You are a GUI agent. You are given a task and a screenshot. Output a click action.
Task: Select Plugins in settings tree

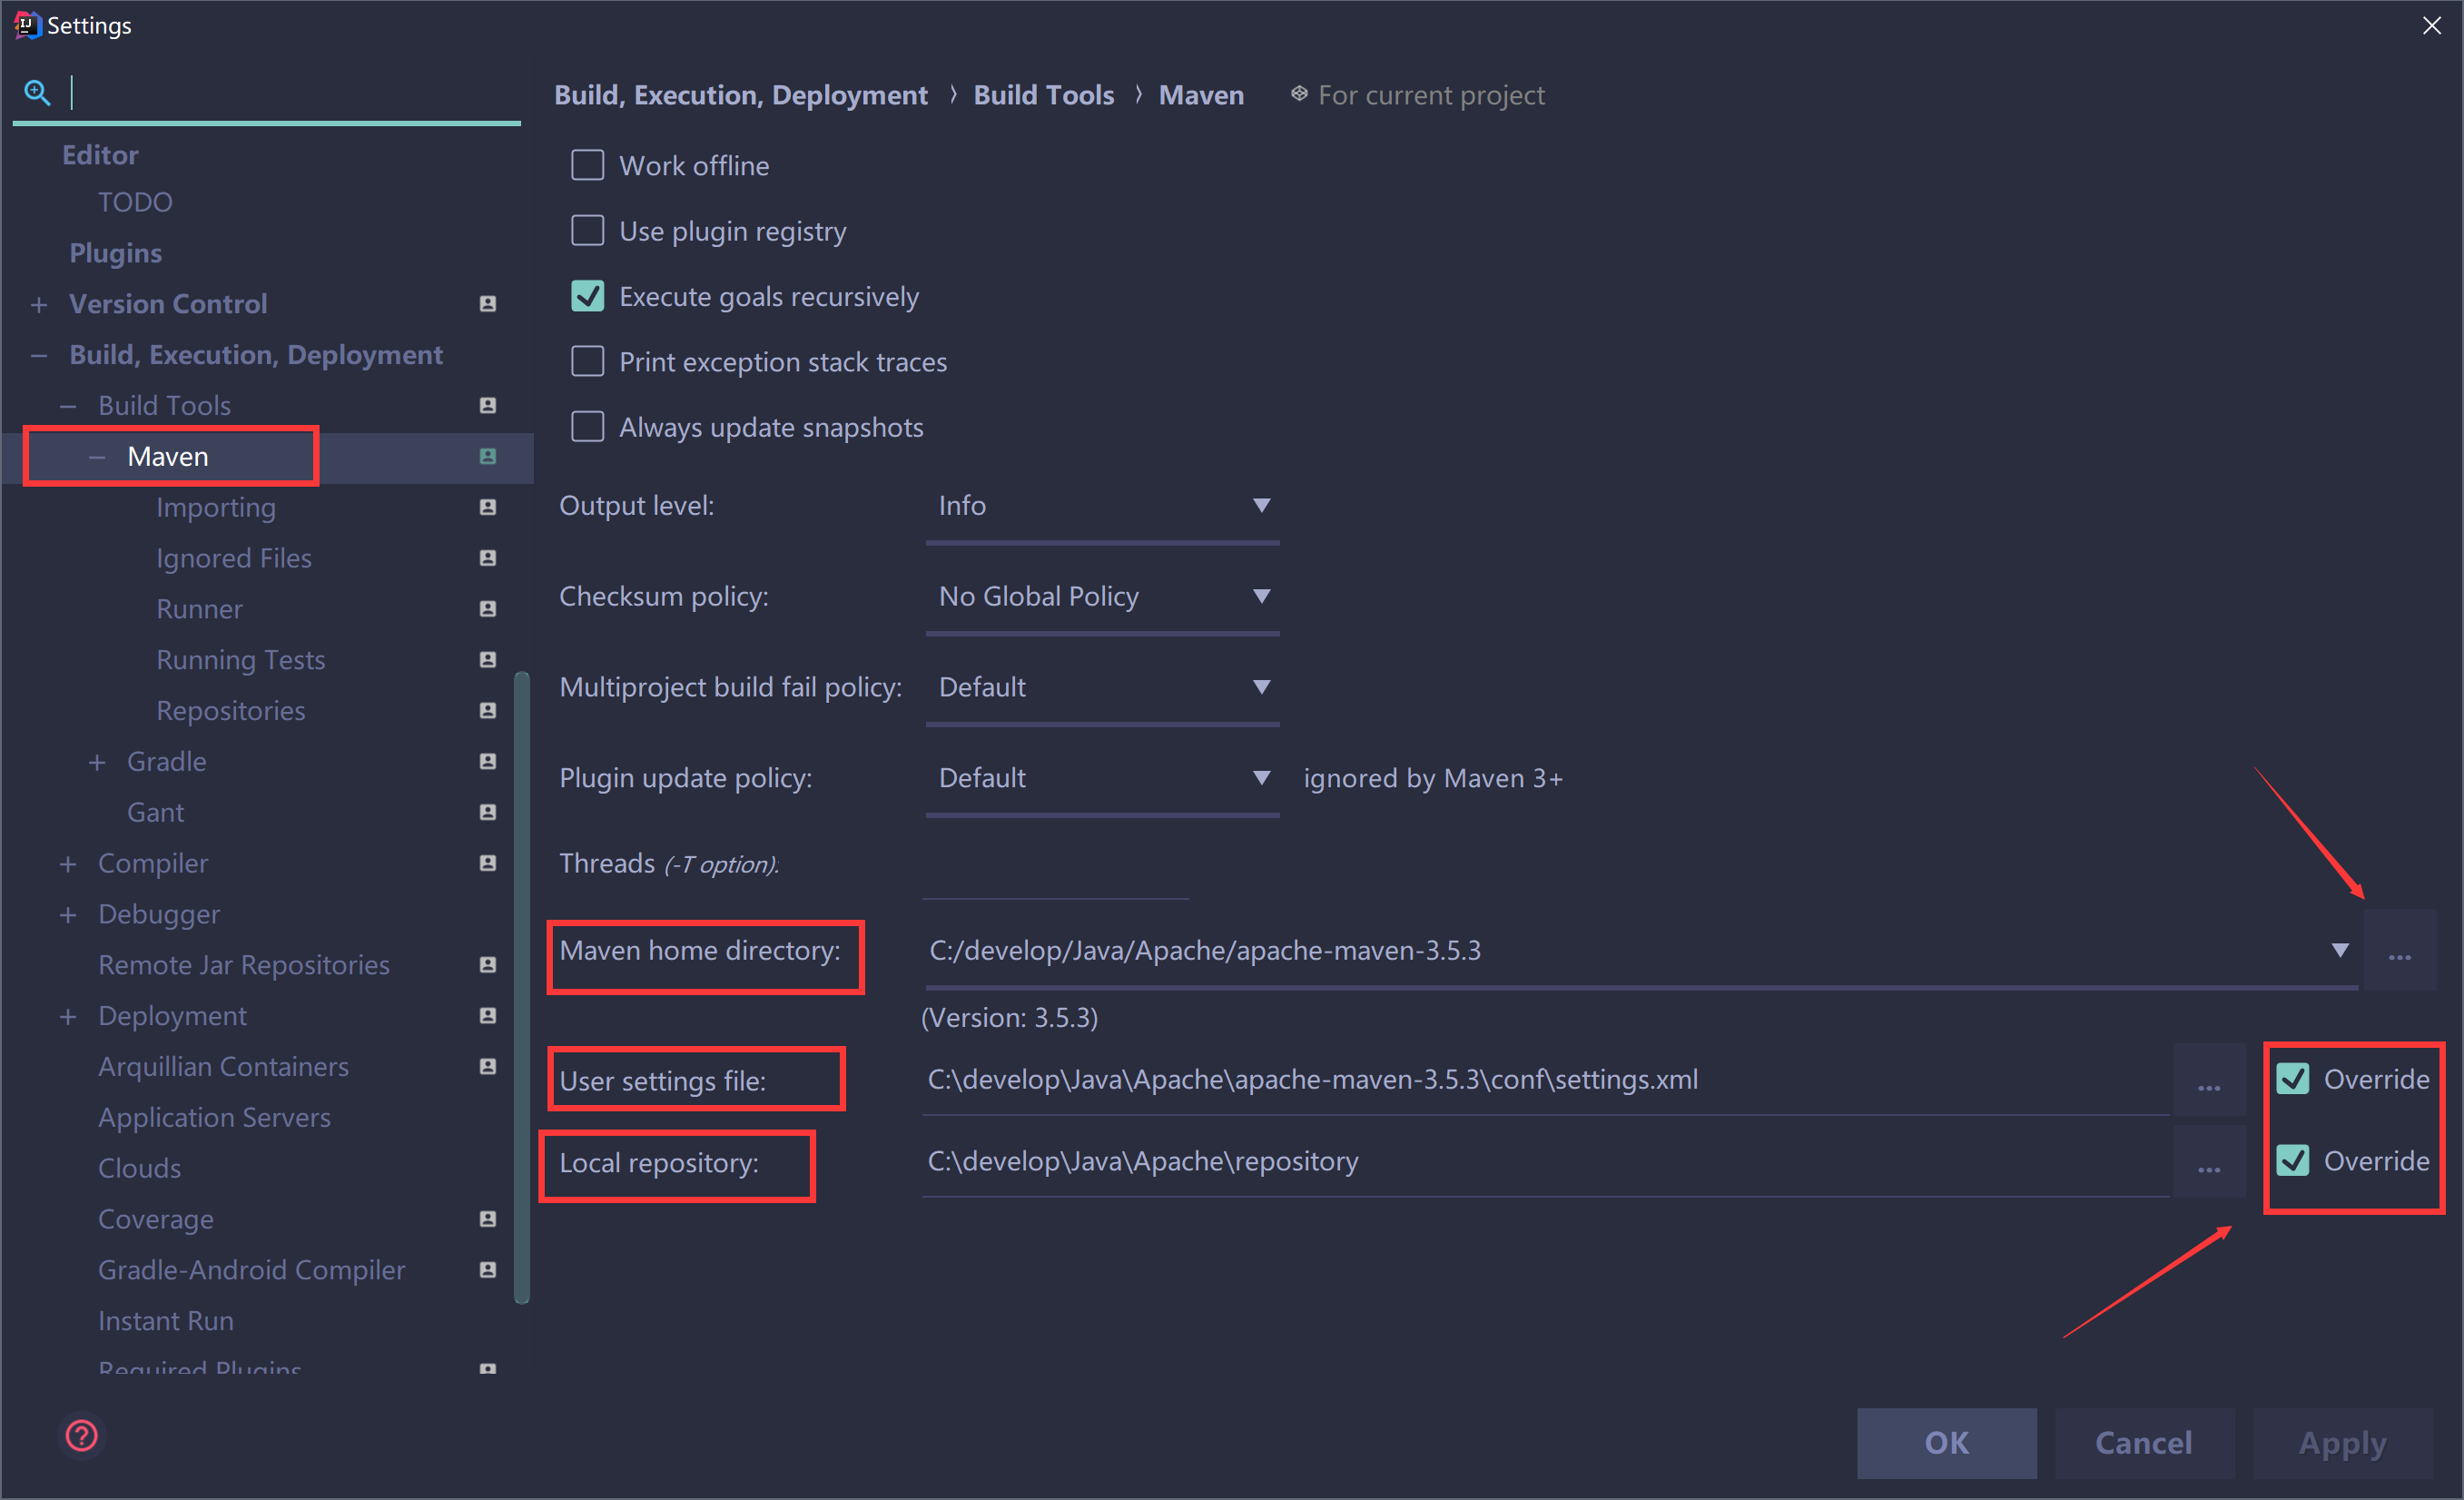tap(115, 253)
